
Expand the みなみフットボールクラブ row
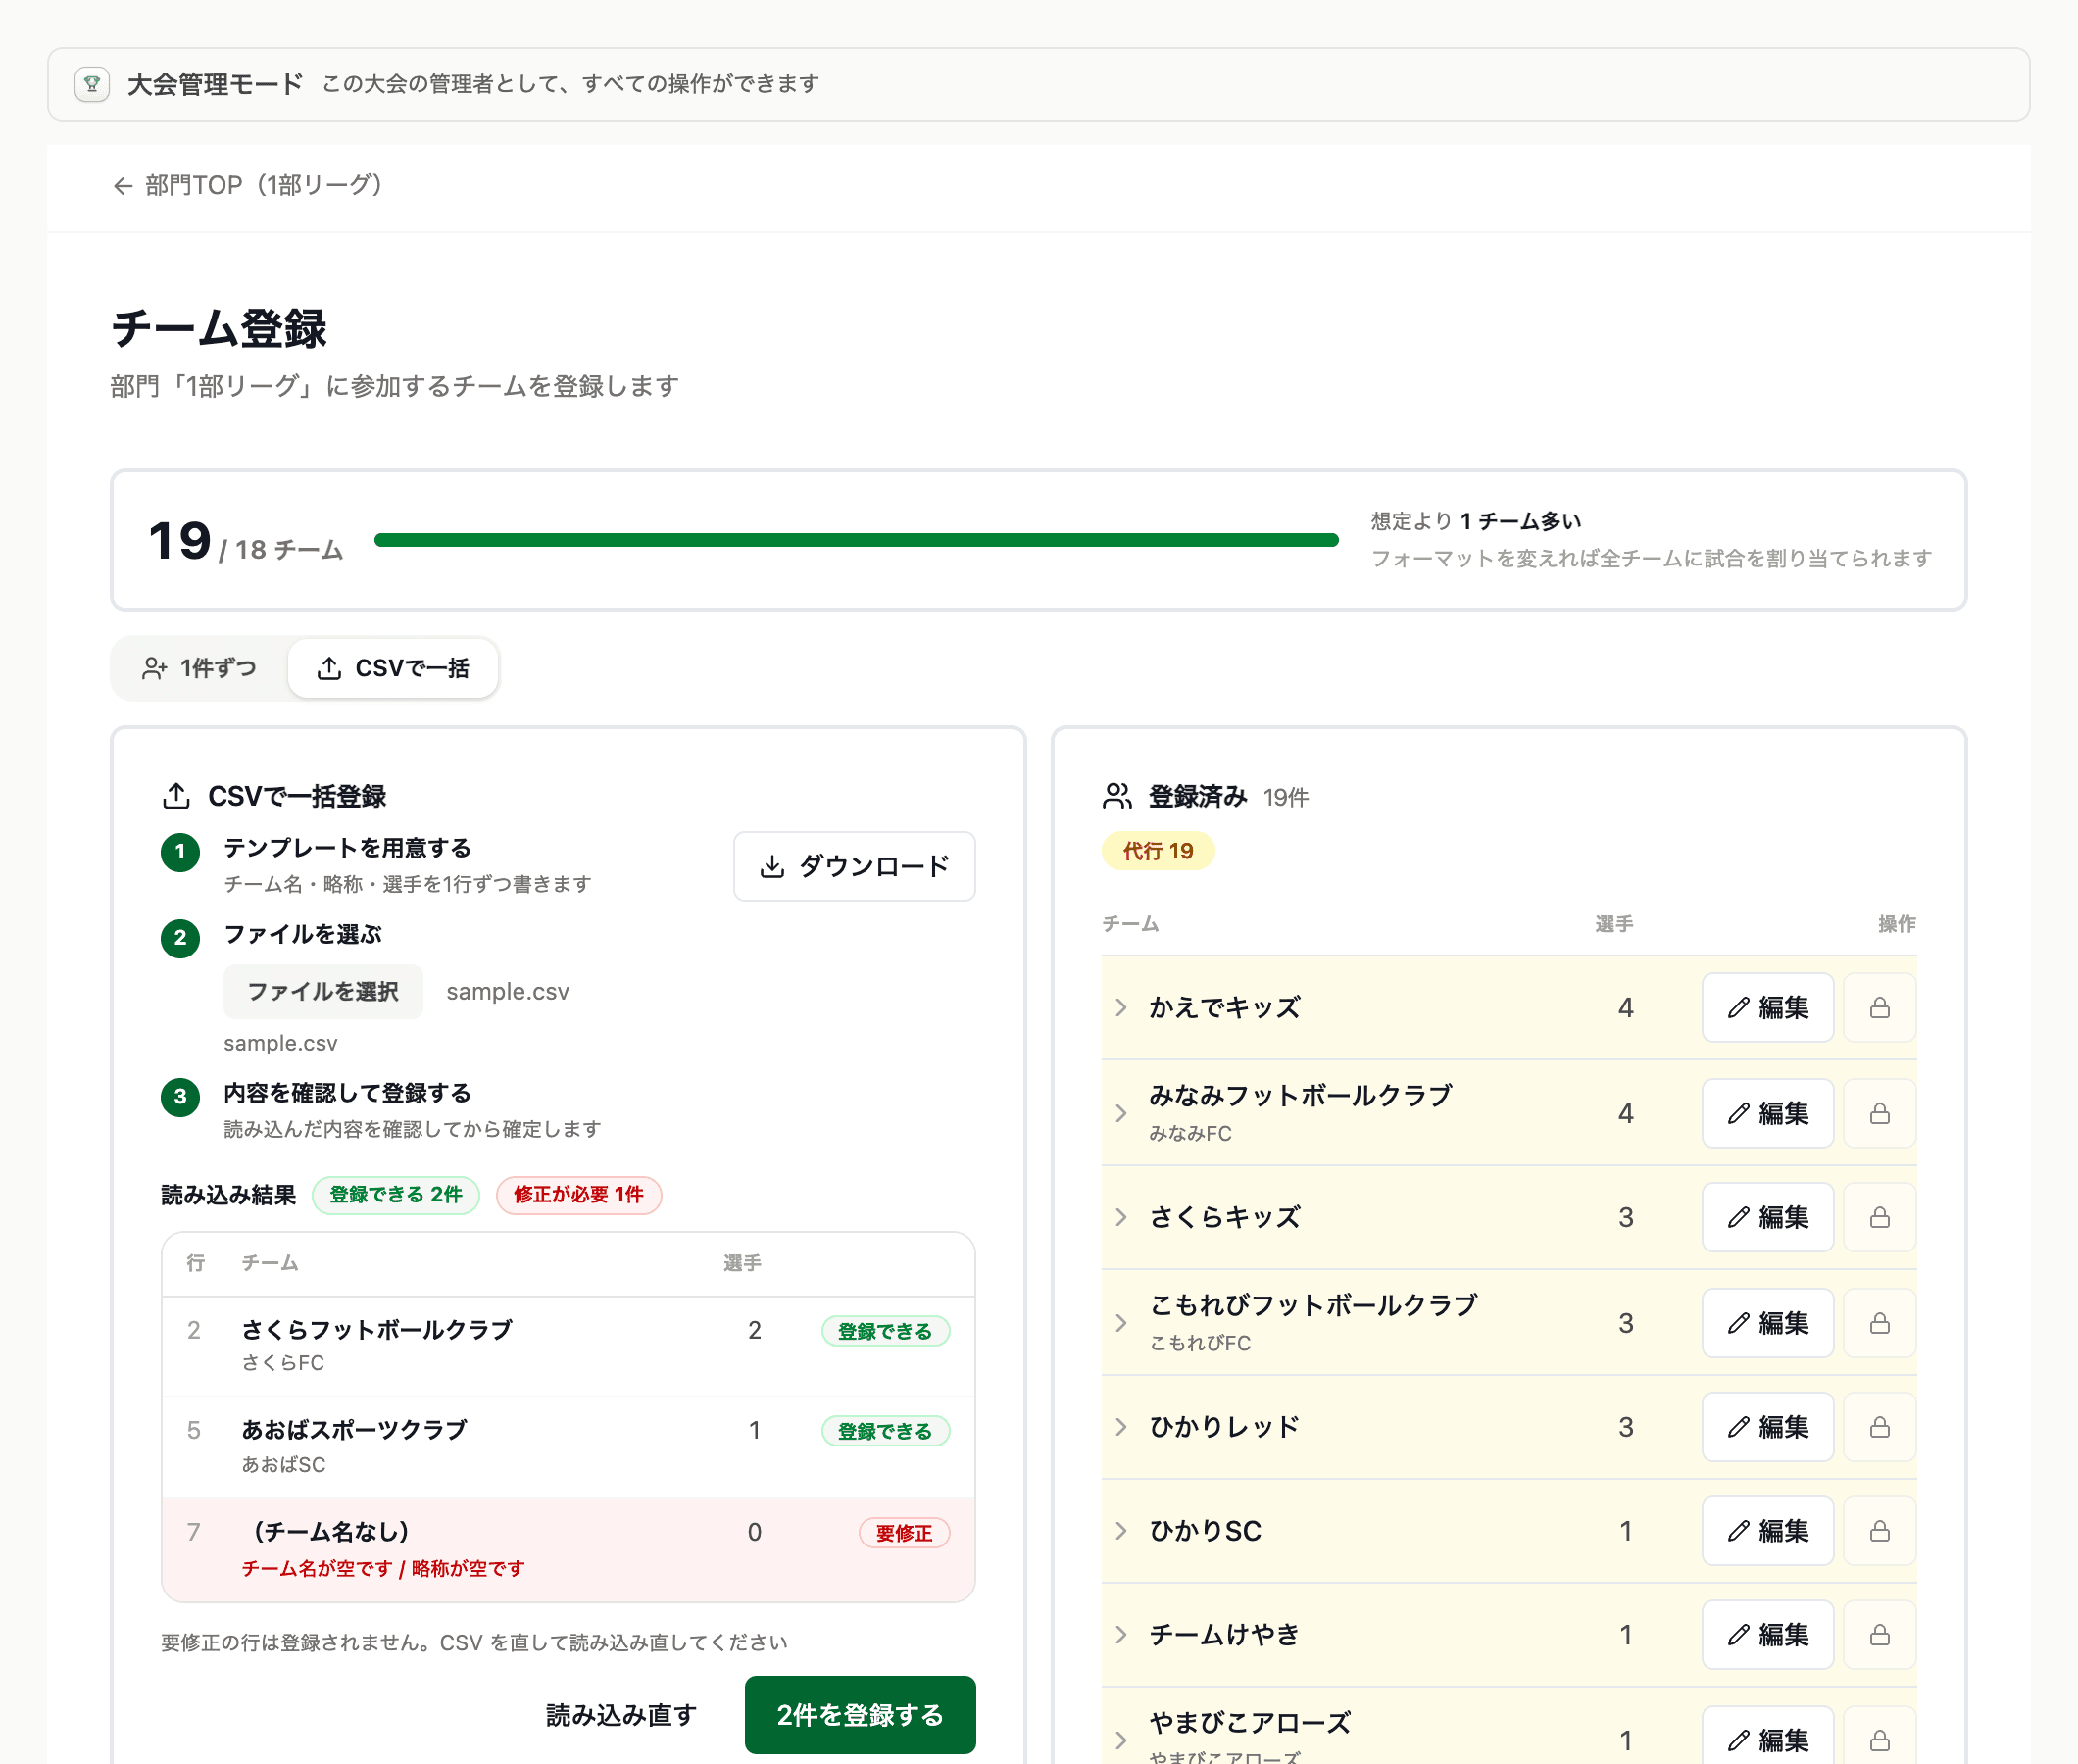click(x=1121, y=1113)
